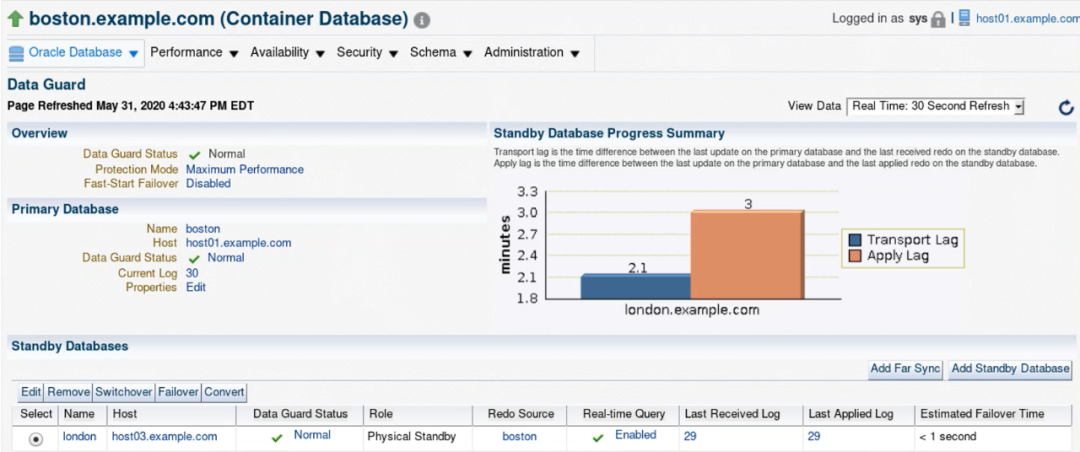Screen dimensions: 1080x452
Task: Click the Real-time Query Enabled link
Action: pos(636,435)
